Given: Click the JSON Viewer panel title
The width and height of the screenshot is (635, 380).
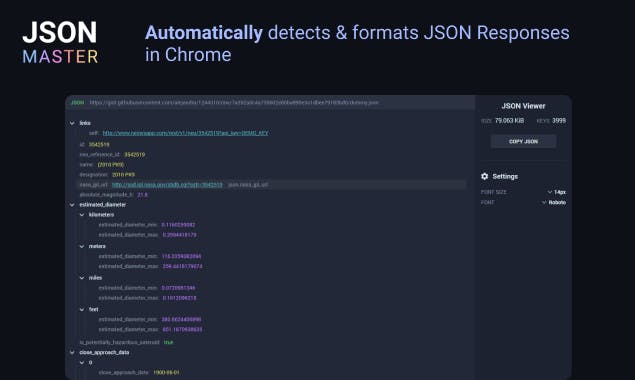Looking at the screenshot, I should [x=523, y=106].
